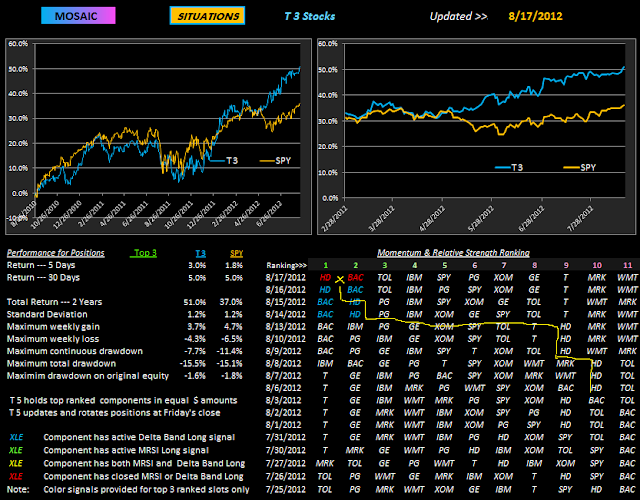Click the MRK cell in 7/27/2012 row rank 1
640x500 pixels.
point(325,464)
